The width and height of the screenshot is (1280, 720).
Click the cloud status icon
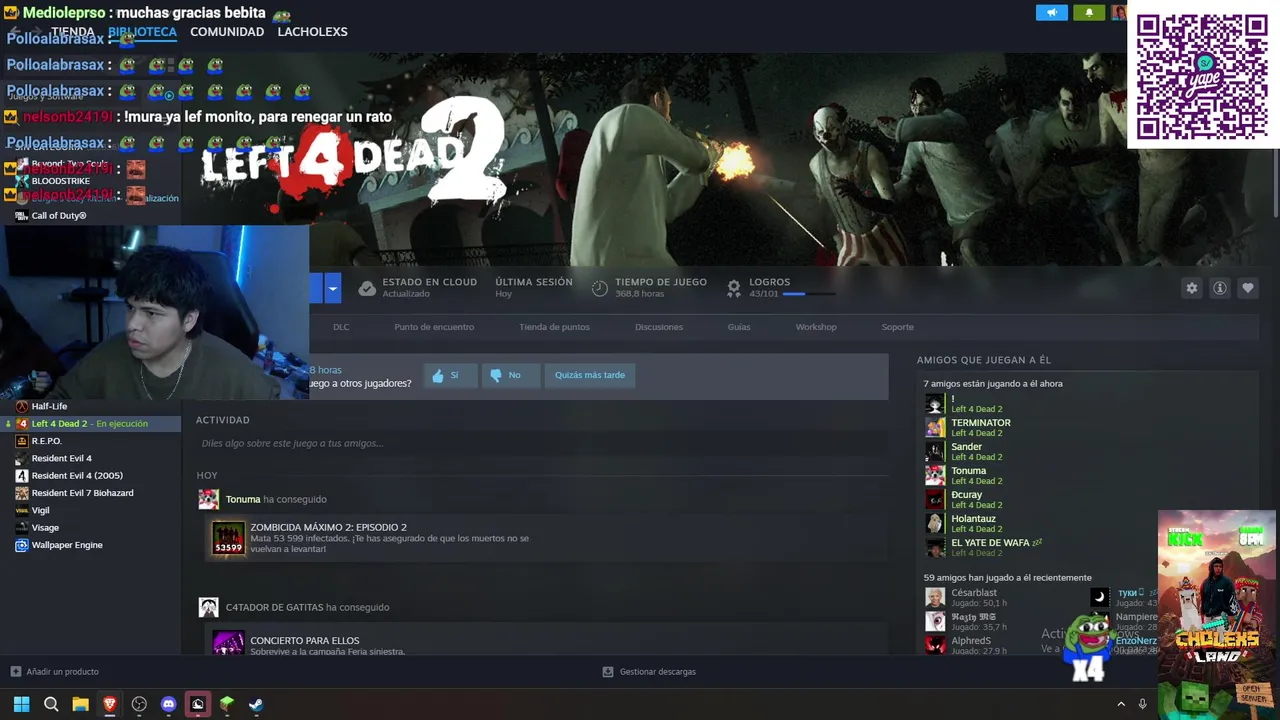367,288
